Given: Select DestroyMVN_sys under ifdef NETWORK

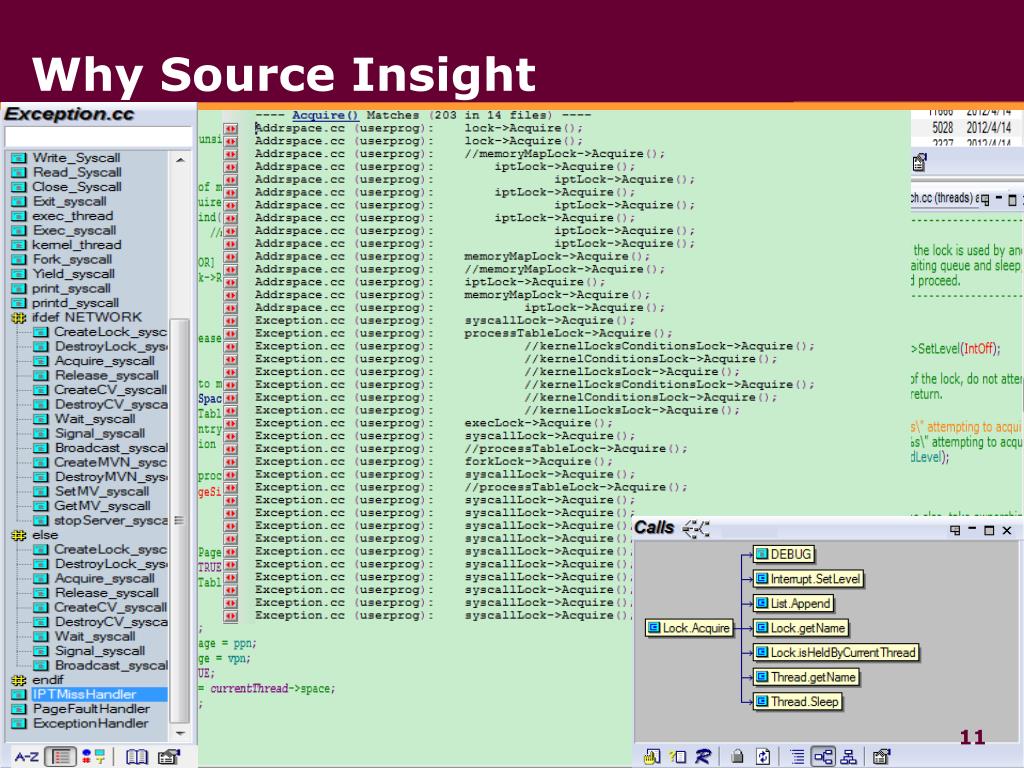Looking at the screenshot, I should [x=110, y=477].
